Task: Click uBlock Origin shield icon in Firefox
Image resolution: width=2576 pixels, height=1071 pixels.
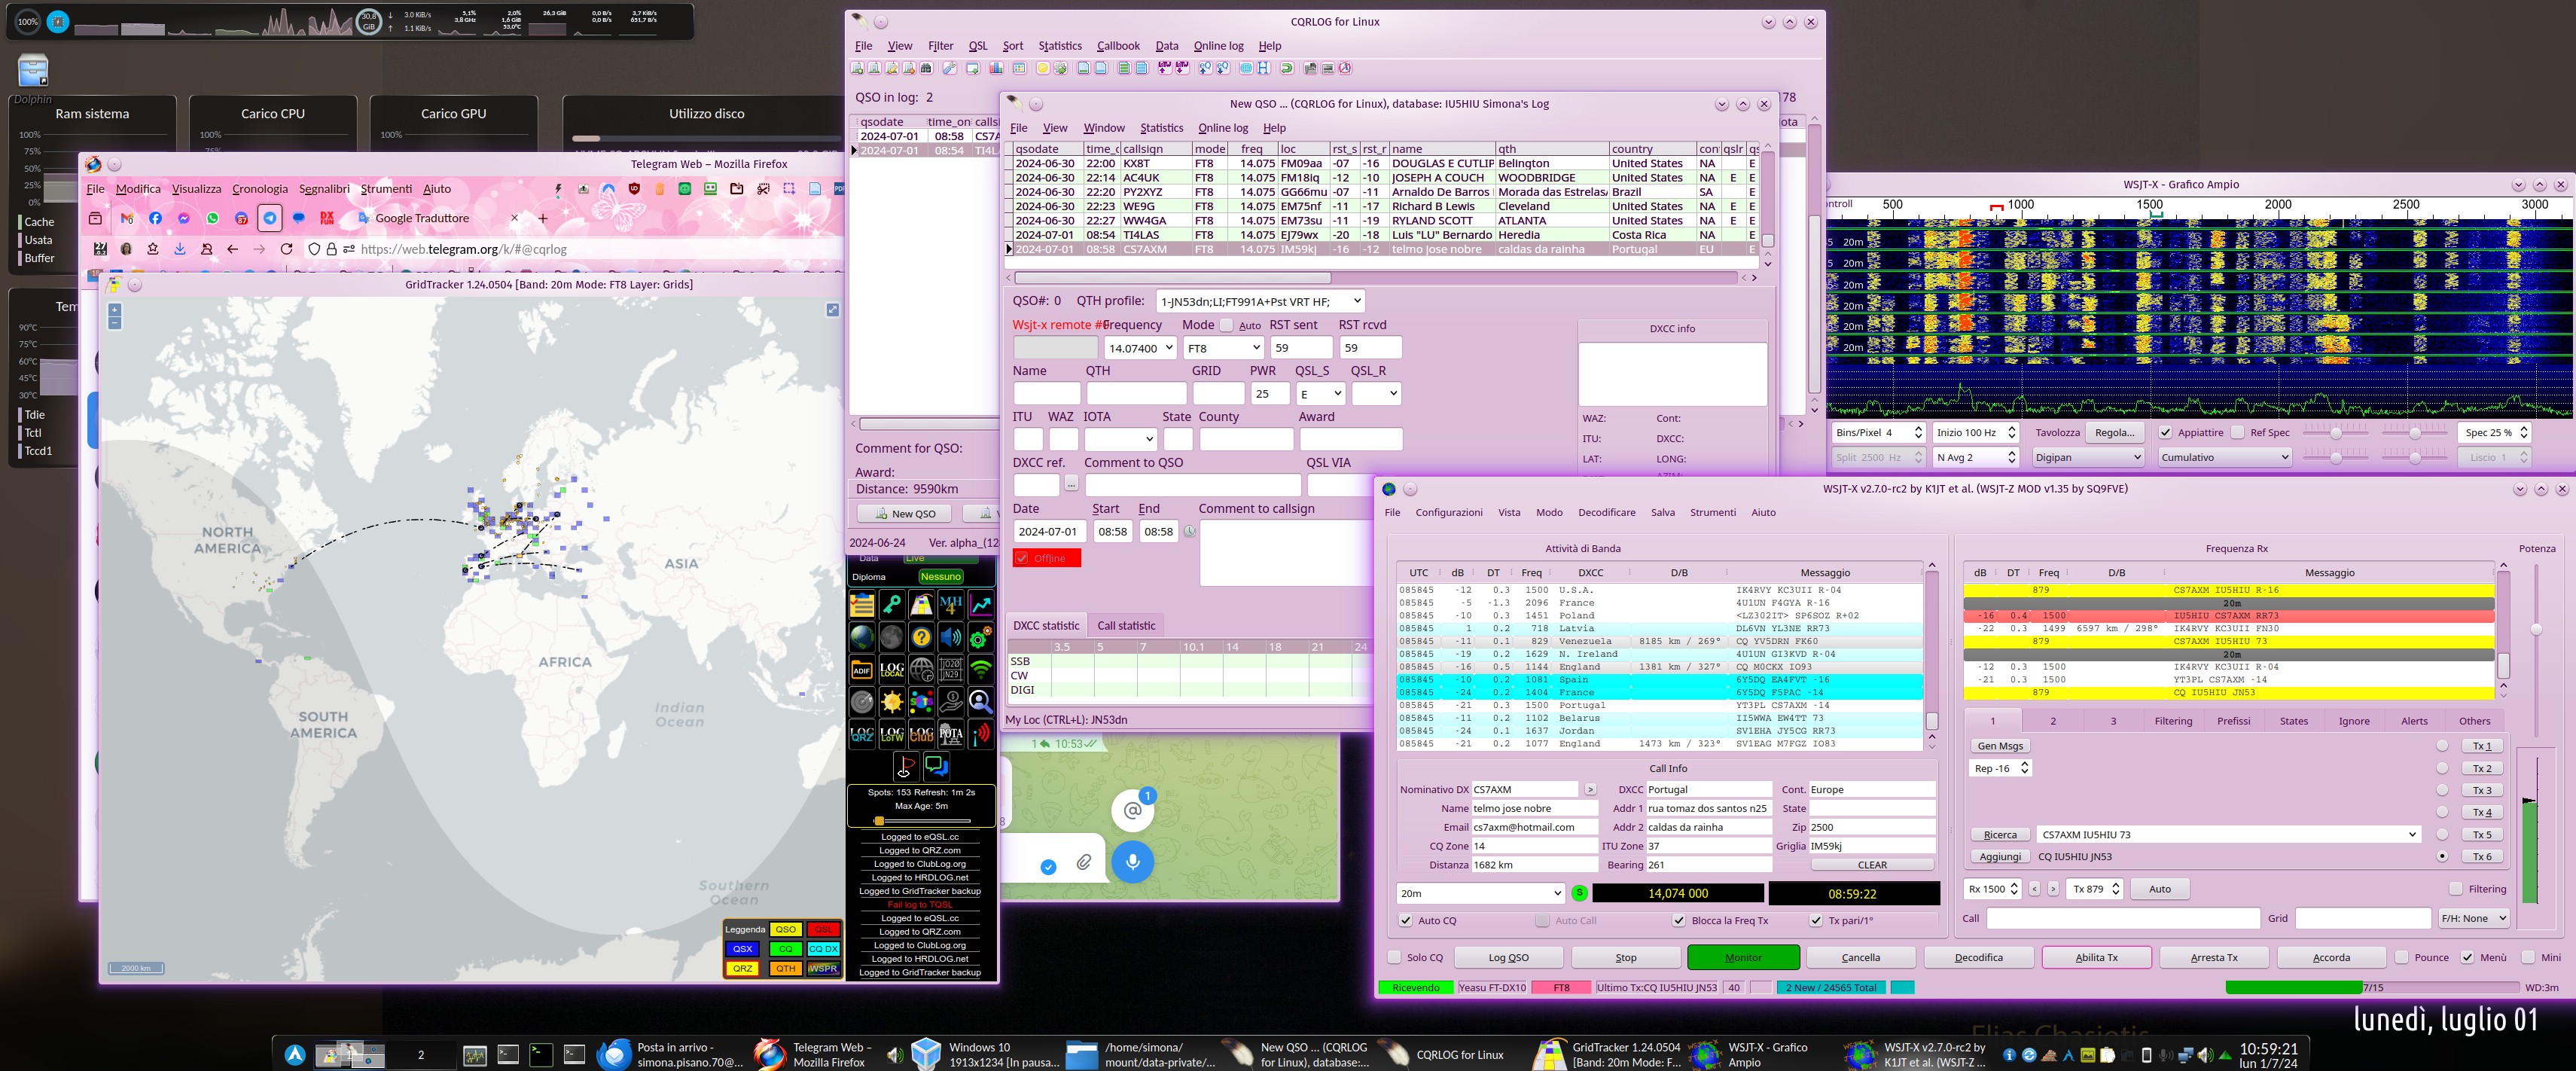Action: (634, 188)
